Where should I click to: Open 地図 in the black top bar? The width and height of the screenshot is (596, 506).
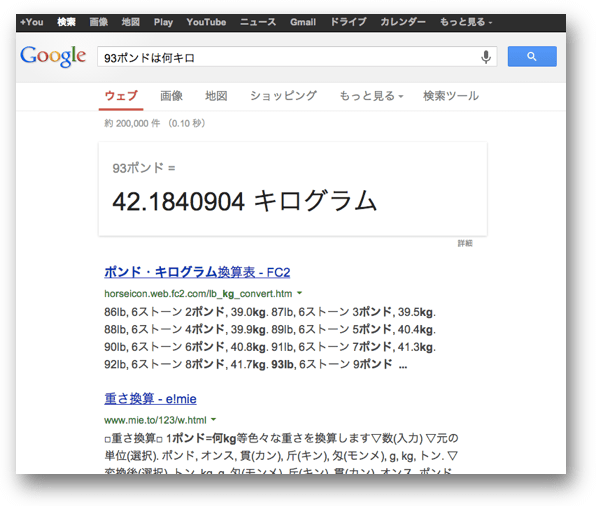click(130, 22)
